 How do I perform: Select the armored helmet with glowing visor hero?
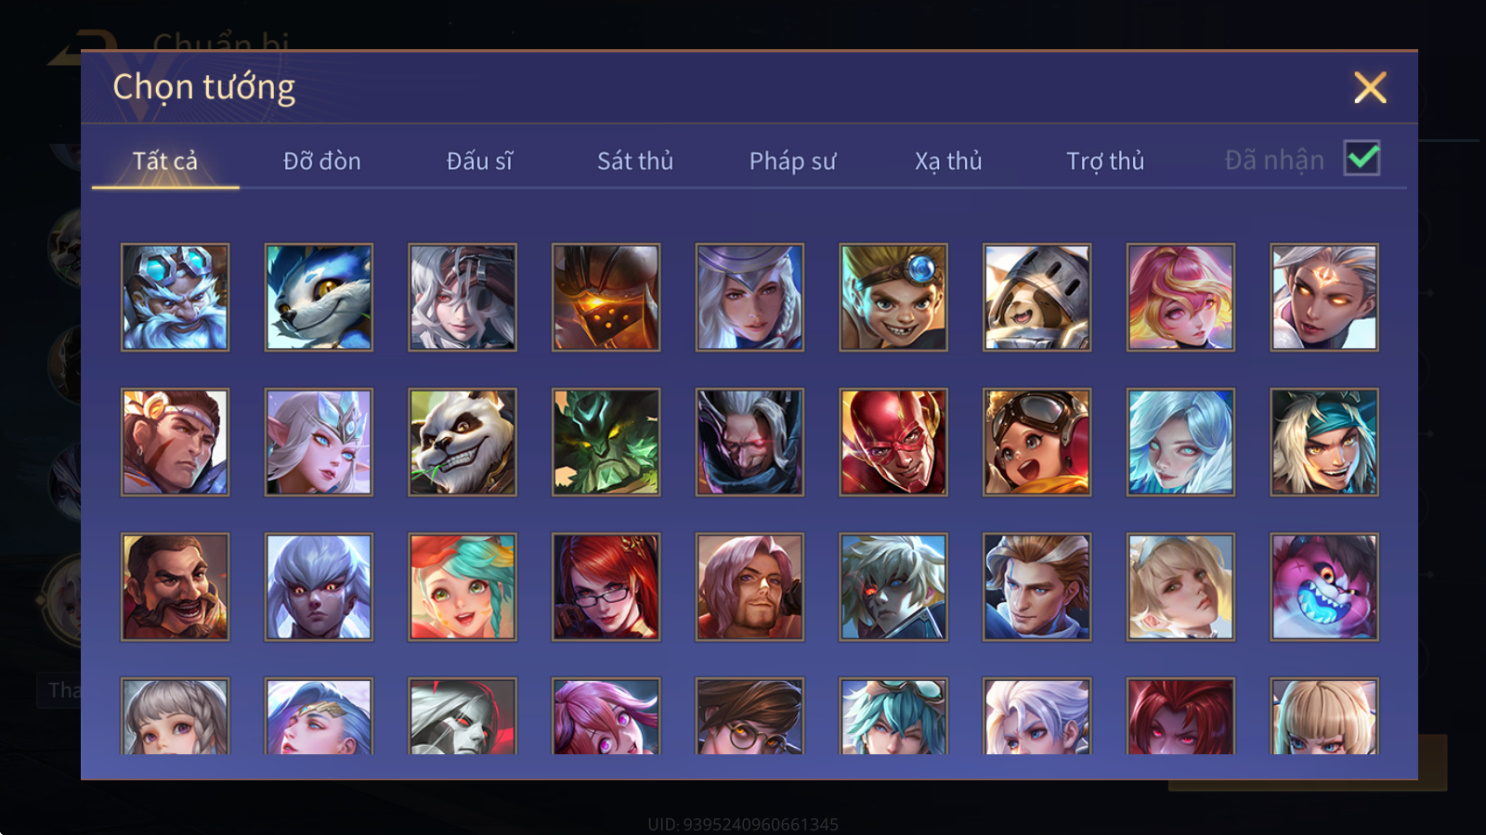(606, 297)
